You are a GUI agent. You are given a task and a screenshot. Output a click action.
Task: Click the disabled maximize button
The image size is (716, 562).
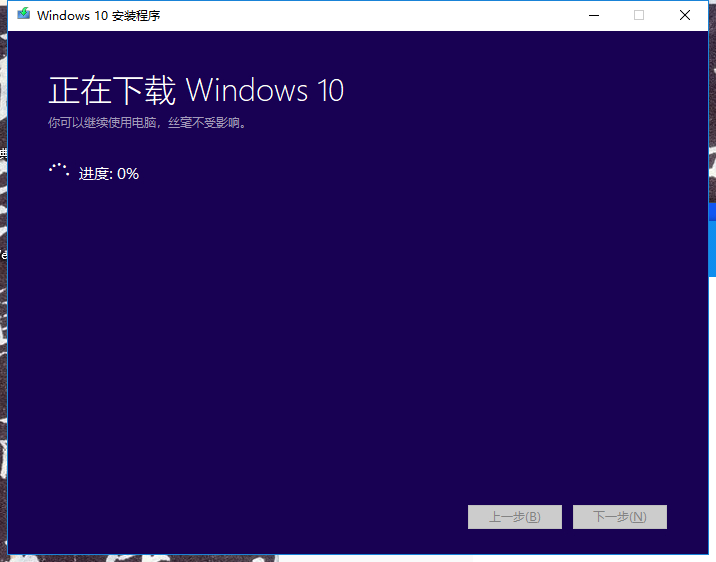[639, 16]
